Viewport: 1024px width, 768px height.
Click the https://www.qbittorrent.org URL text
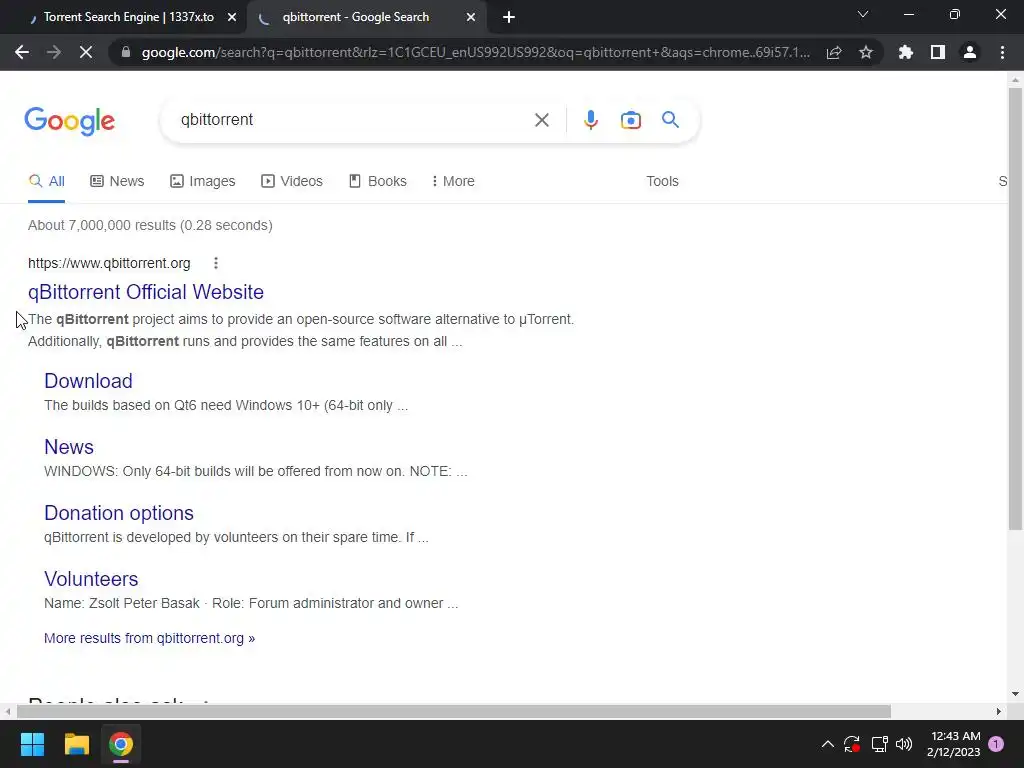tap(109, 263)
